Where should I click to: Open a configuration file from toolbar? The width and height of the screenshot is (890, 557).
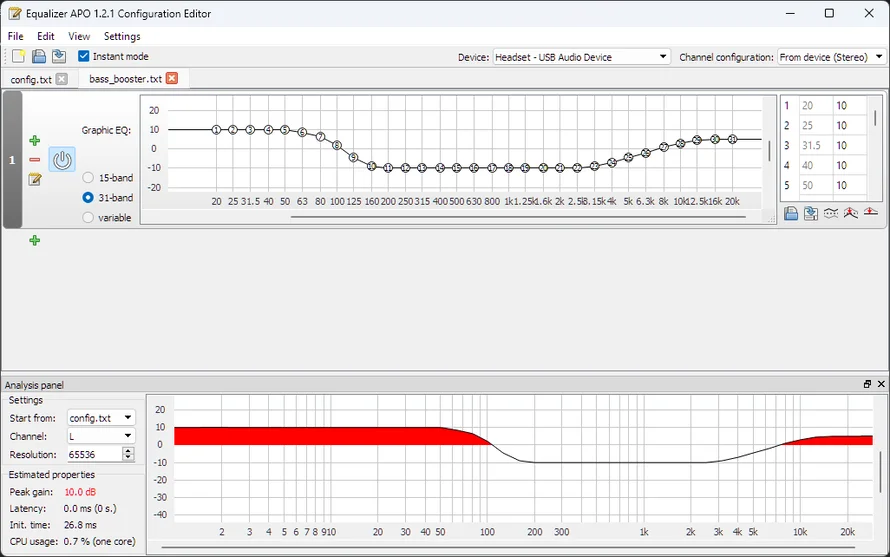point(39,56)
